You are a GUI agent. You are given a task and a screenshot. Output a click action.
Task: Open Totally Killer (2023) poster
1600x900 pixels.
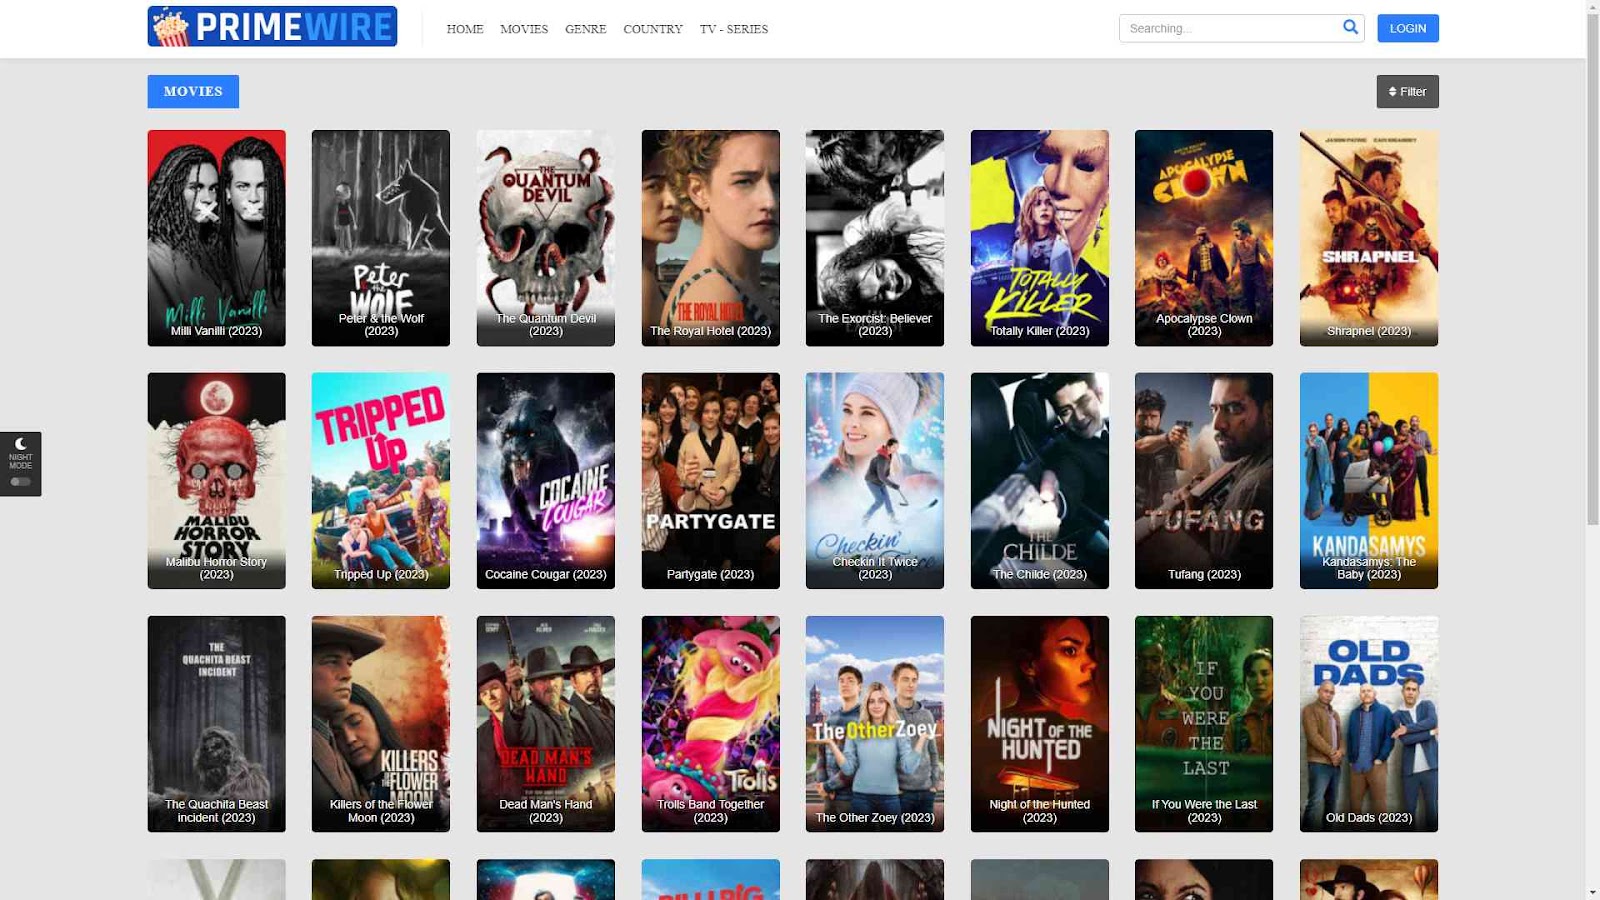click(1040, 238)
